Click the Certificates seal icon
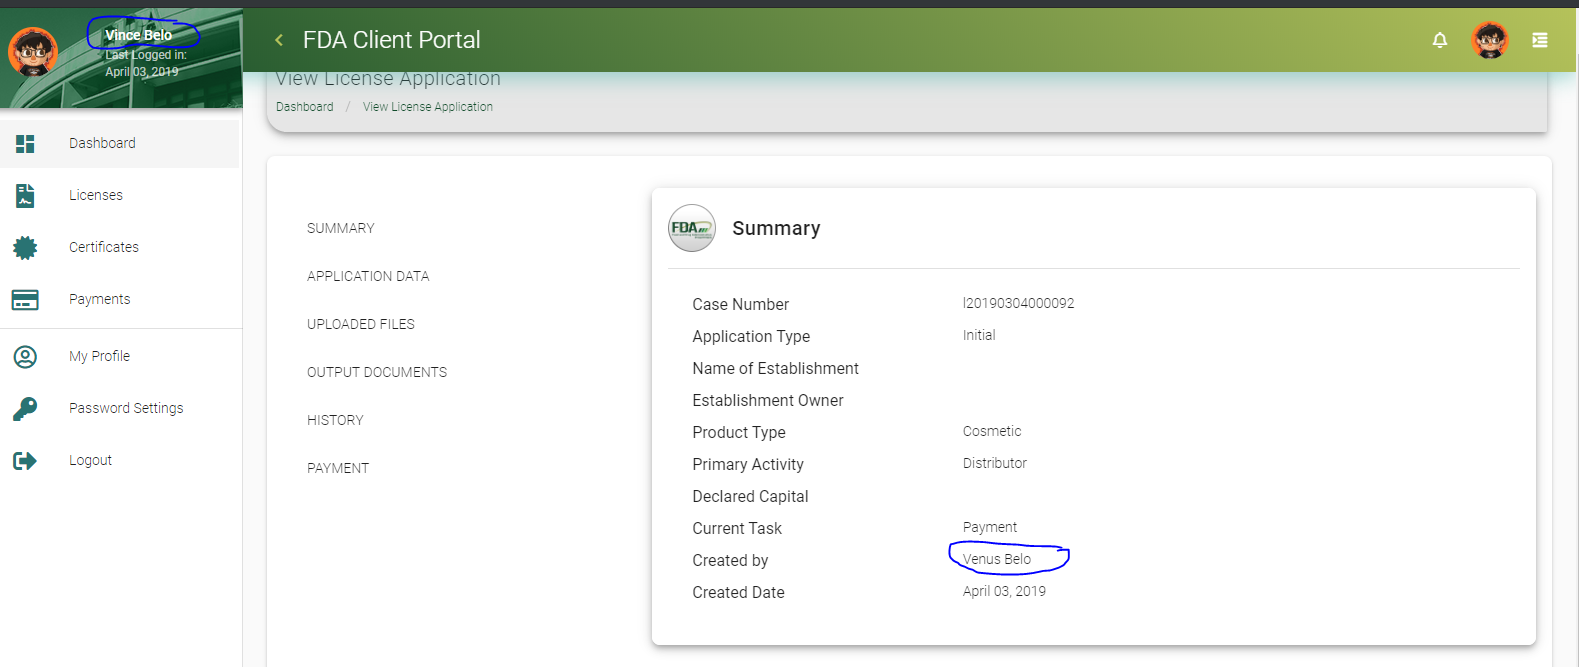Viewport: 1579px width, 667px height. [25, 248]
